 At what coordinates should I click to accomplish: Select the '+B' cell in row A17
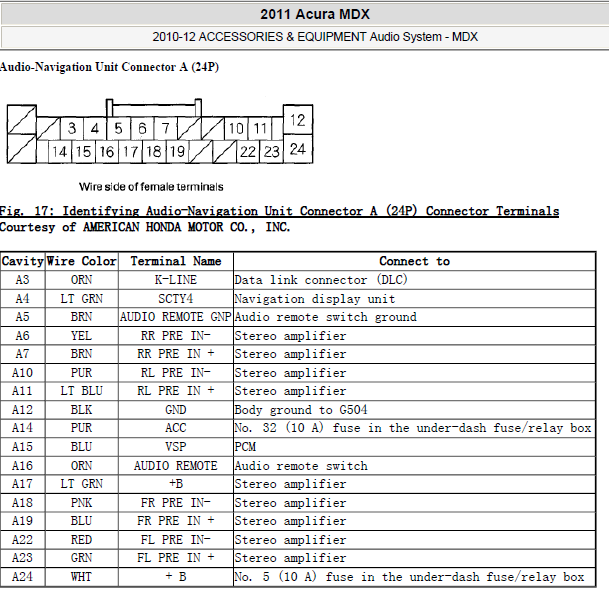176,484
